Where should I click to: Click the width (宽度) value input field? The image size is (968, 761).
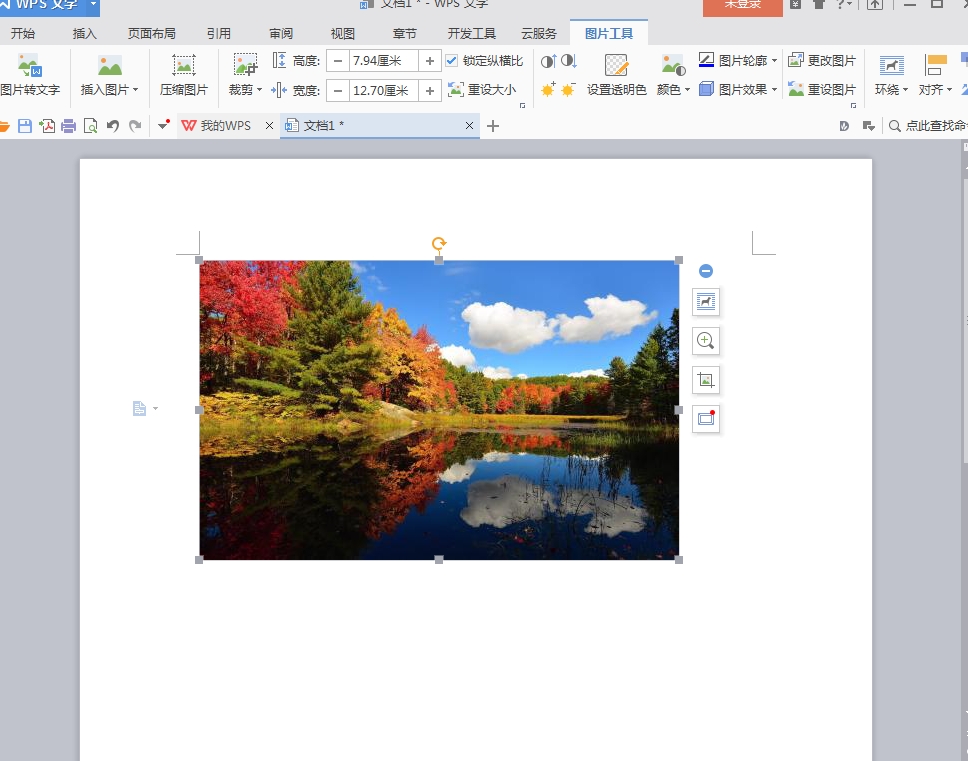tap(382, 91)
